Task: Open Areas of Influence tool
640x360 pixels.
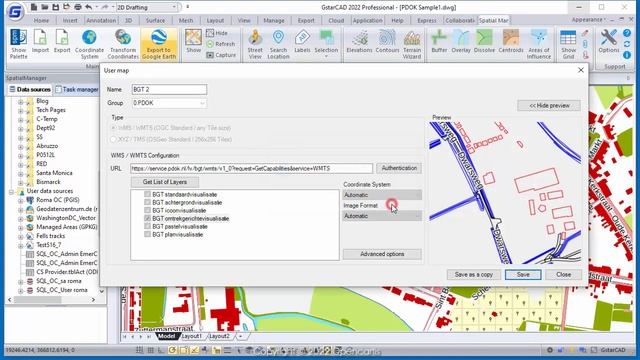Action: (x=539, y=44)
